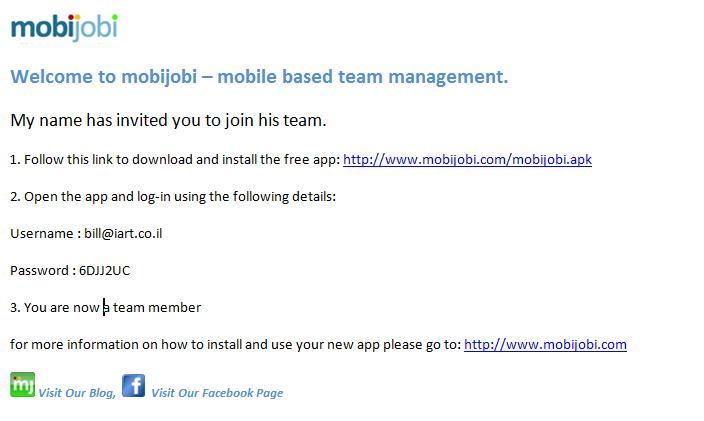
Task: Click the blue Facebook icon
Action: coord(133,384)
